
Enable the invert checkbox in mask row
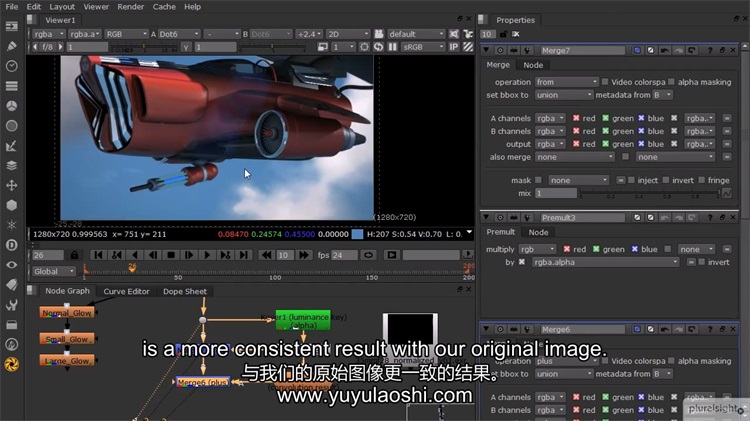click(666, 180)
